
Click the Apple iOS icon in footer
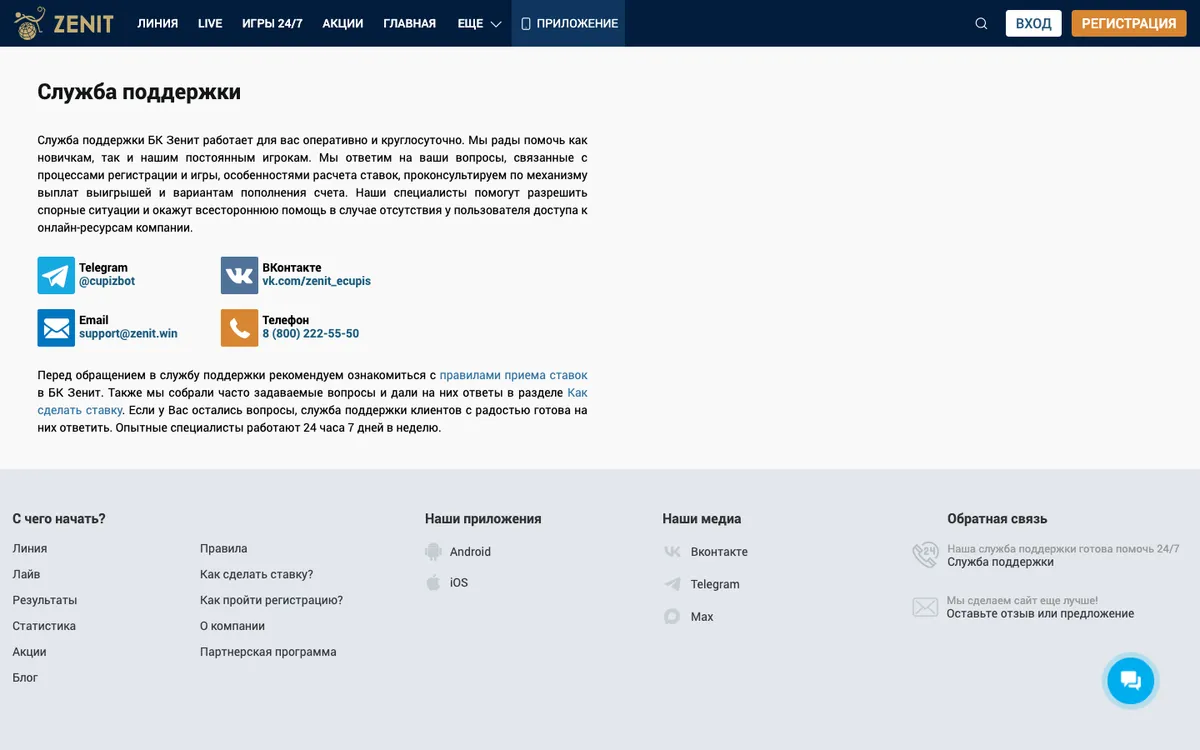[x=433, y=583]
